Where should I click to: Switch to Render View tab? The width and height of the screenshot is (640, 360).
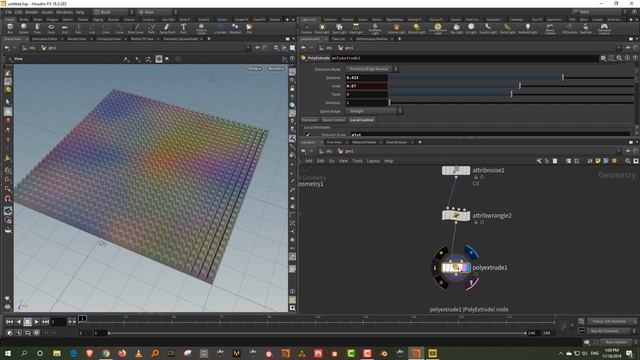[77, 39]
